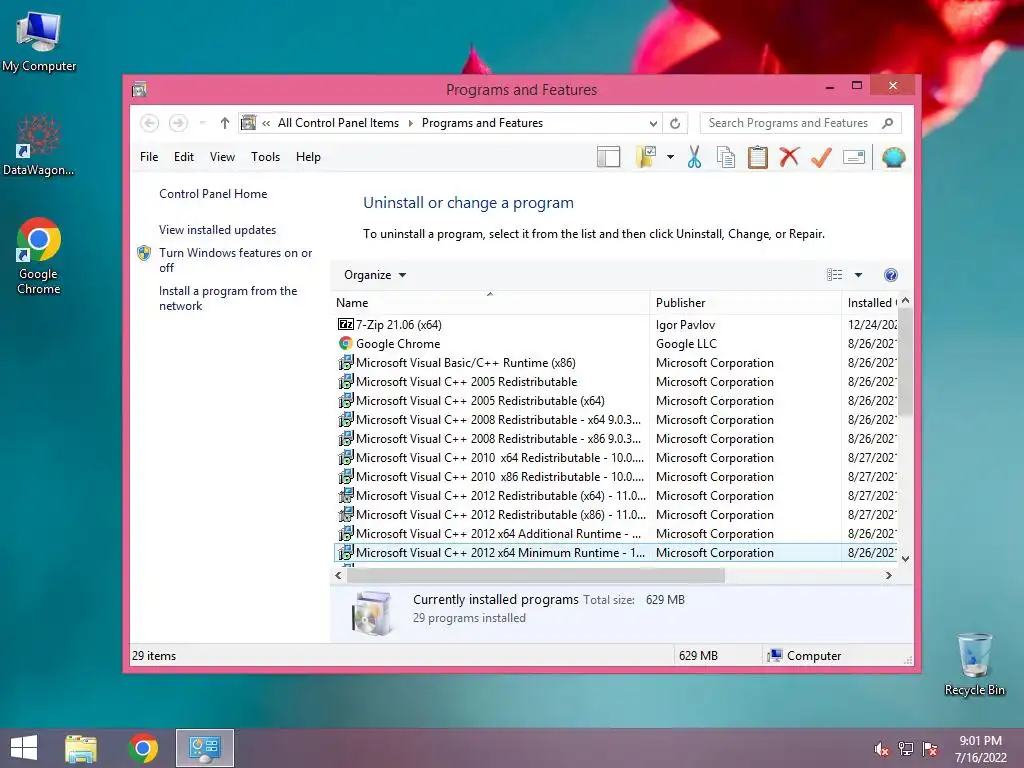The width and height of the screenshot is (1024, 768).
Task: Open the Help menu
Action: [x=308, y=157]
